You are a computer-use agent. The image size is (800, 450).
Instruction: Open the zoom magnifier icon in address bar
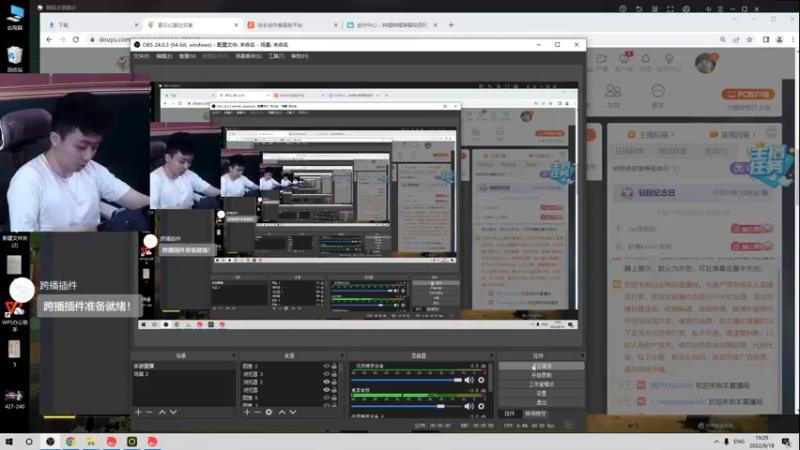click(x=723, y=39)
